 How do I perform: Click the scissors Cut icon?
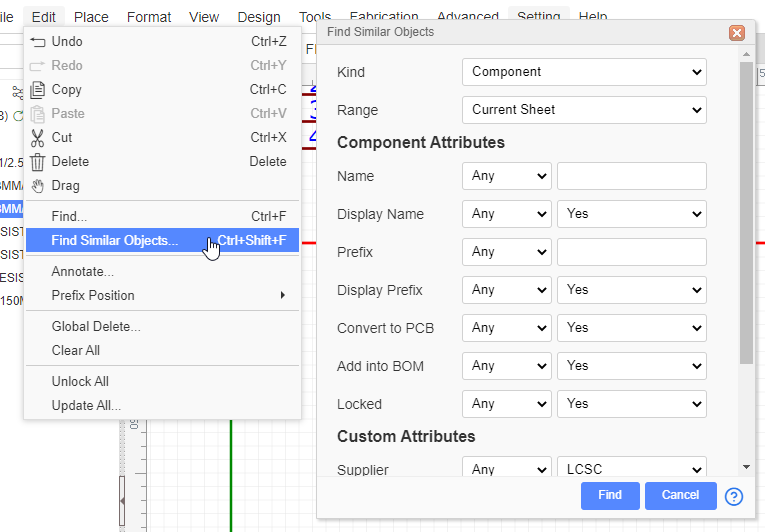click(38, 138)
